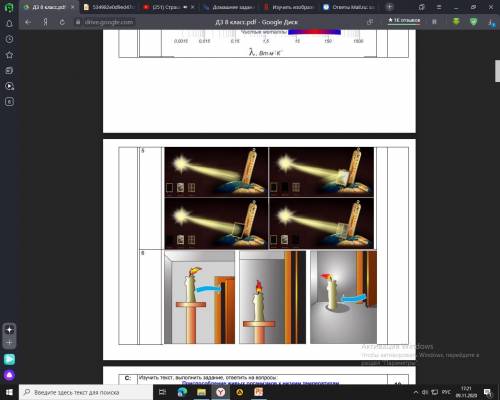Click the bottom-left lamp and thermometer picture
The image size is (500, 400).
216,224
